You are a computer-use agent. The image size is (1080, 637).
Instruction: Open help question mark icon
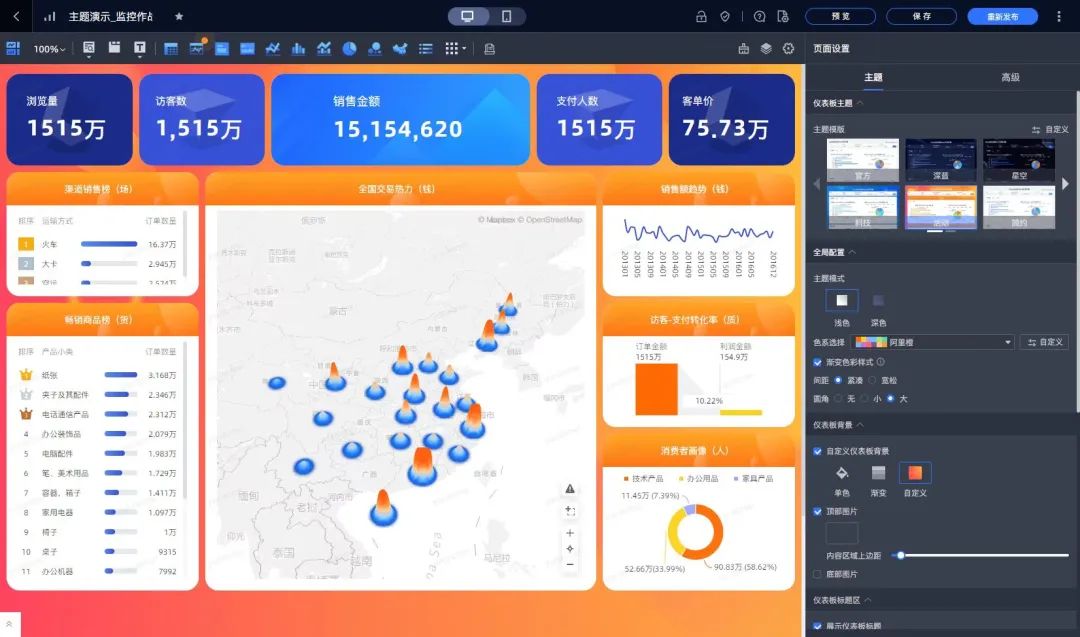759,17
